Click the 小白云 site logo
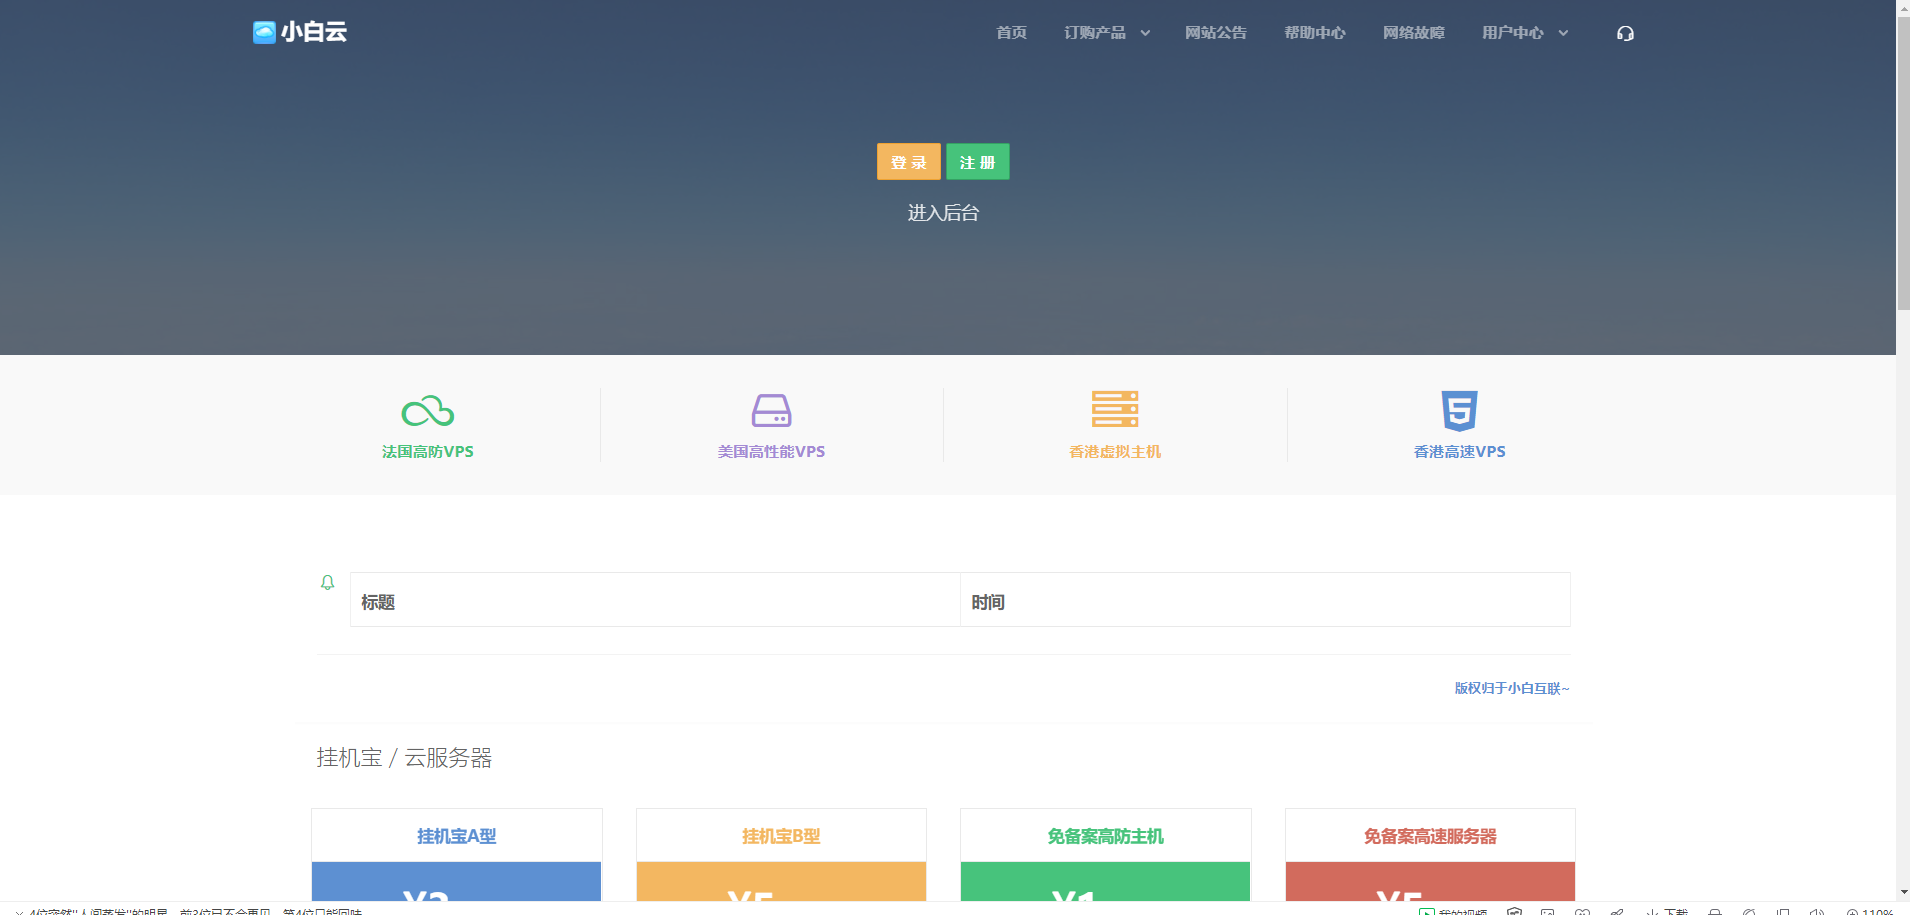Screen dimensions: 1910x915 [x=300, y=32]
